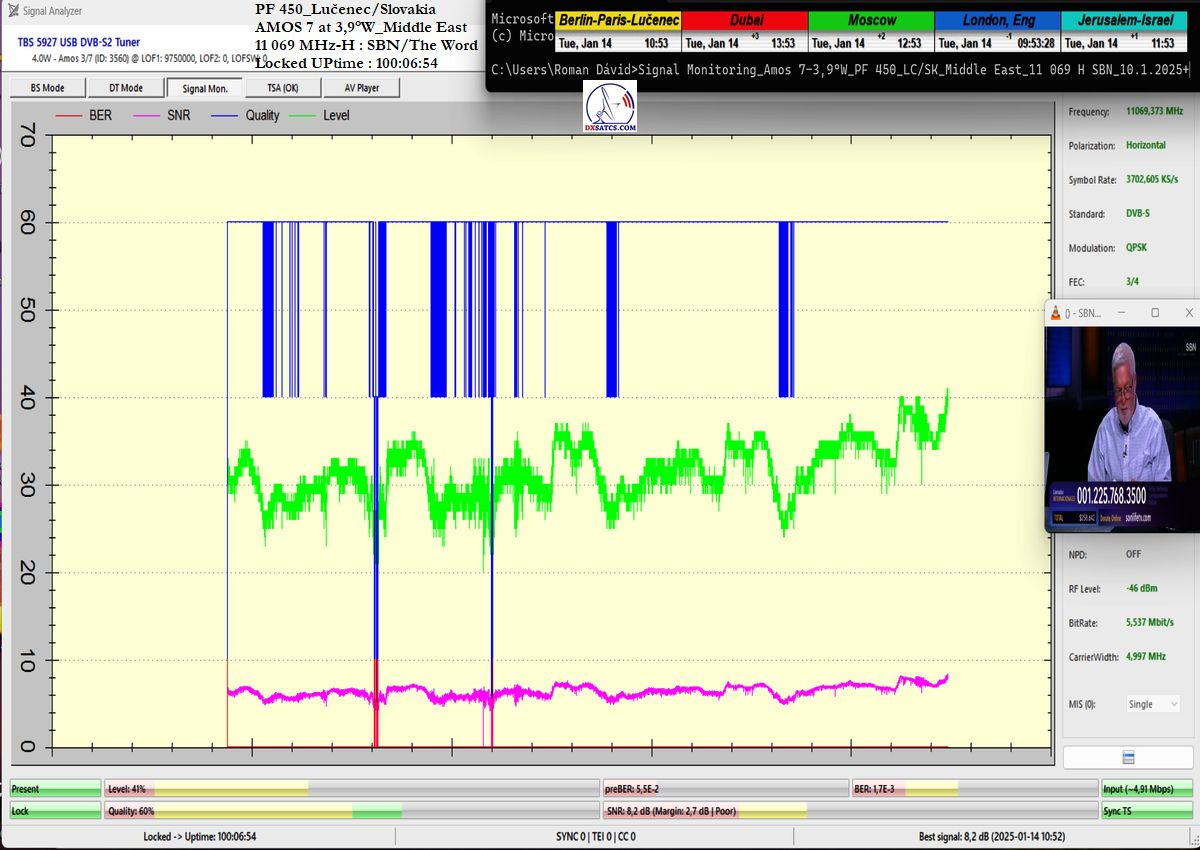
Task: Close the VLC SBN window
Action: point(1188,313)
